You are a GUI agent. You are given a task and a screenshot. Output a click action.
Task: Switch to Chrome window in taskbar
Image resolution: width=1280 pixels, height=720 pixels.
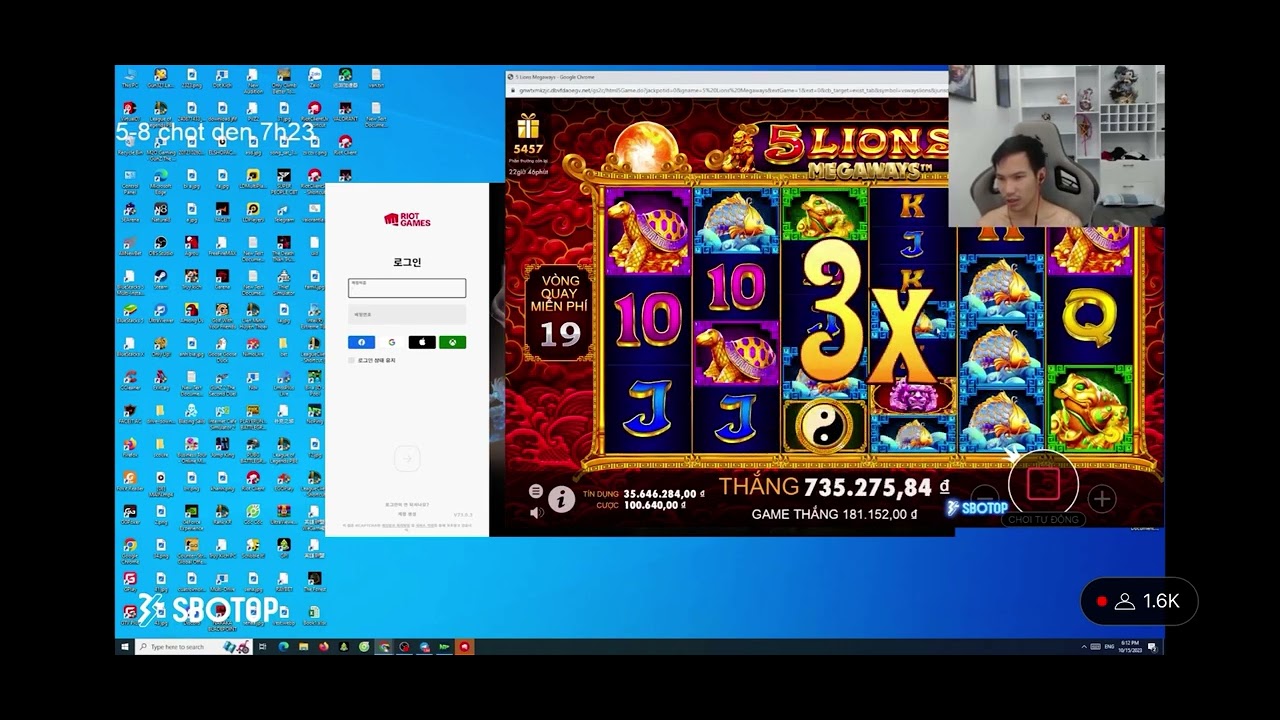(384, 647)
